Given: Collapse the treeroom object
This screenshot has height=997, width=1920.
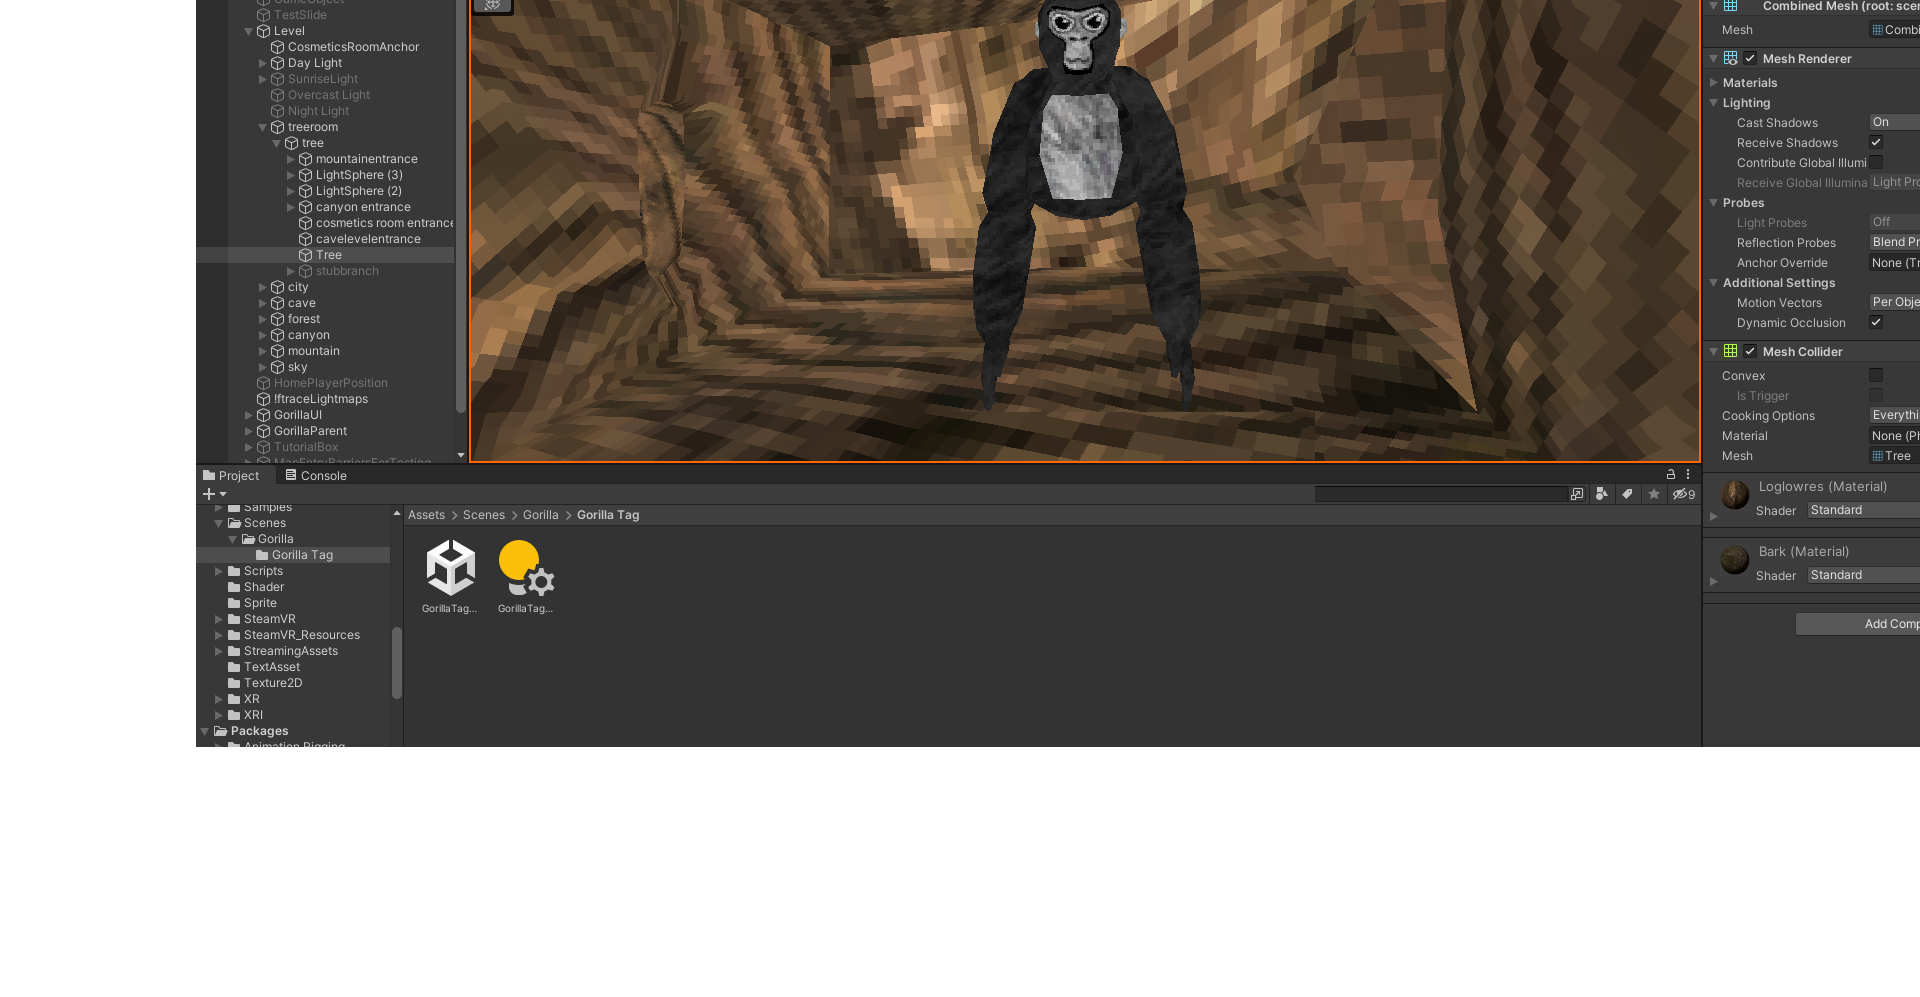Looking at the screenshot, I should click(x=263, y=127).
